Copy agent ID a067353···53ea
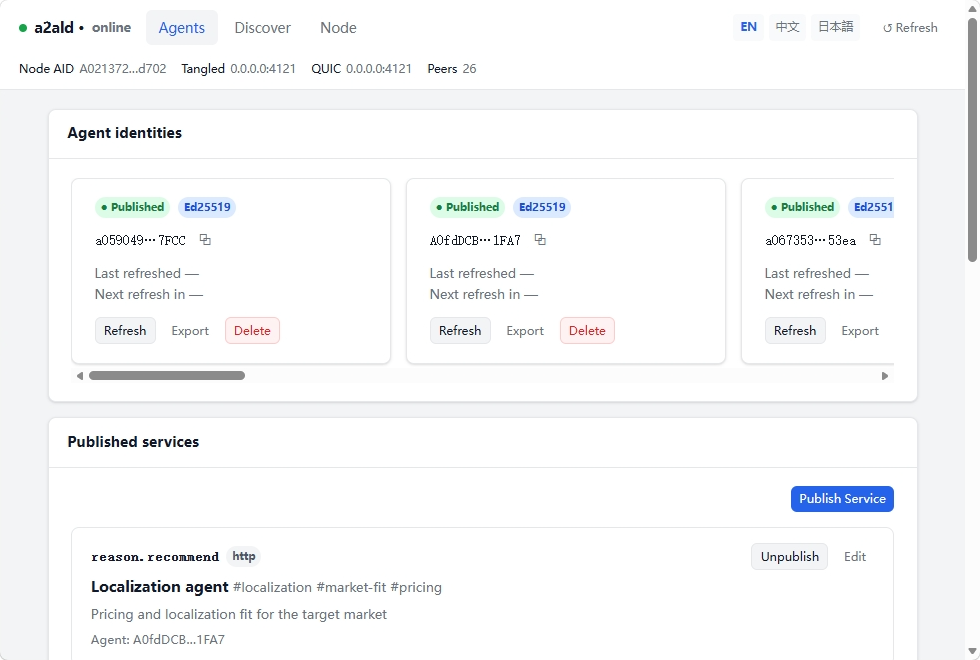This screenshot has height=660, width=980. (875, 239)
